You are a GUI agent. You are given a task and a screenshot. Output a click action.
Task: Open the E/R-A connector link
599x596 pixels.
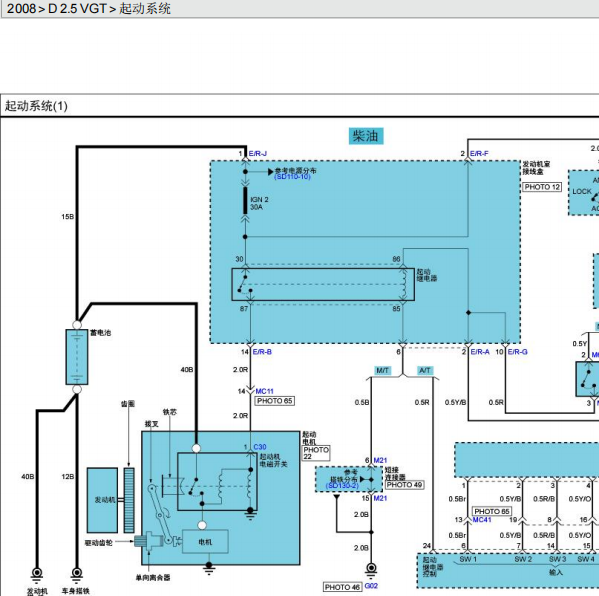[480, 351]
